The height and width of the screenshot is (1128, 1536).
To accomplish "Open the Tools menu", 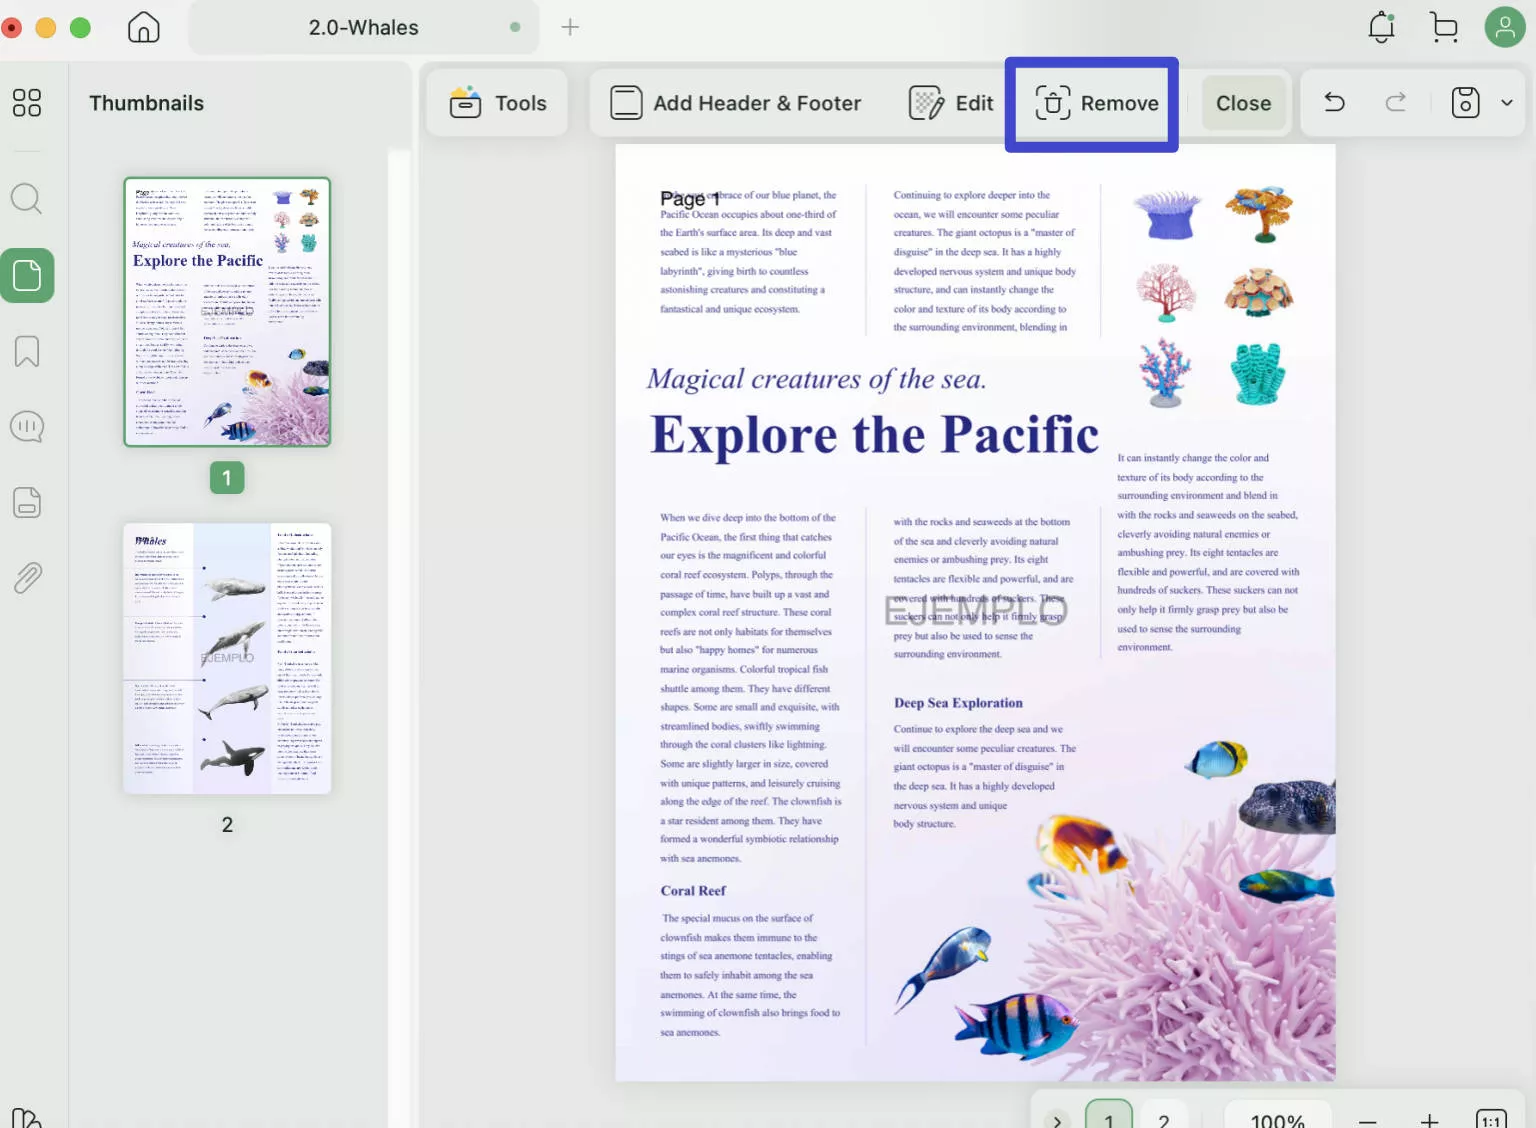I will [498, 103].
